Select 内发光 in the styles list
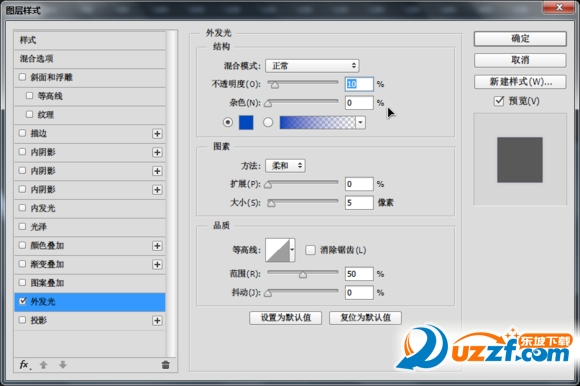The height and width of the screenshot is (386, 580). [x=90, y=208]
